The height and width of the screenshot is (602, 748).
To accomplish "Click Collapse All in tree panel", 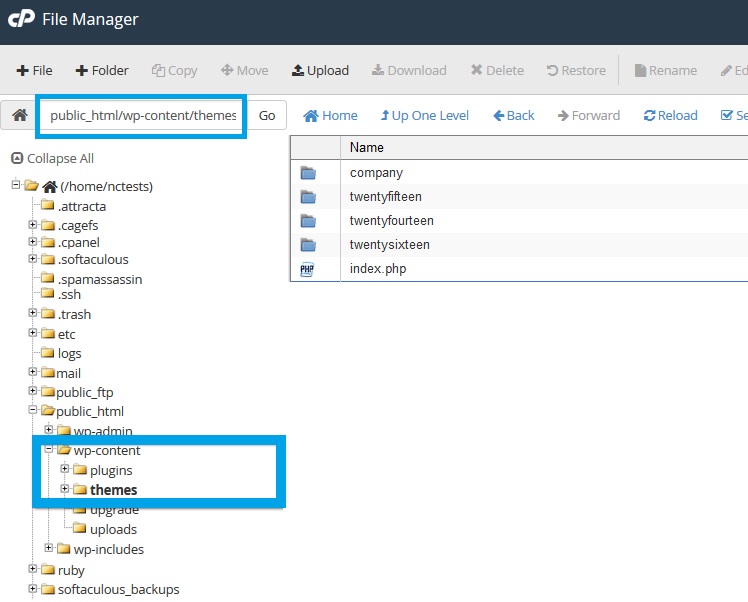I will (52, 158).
